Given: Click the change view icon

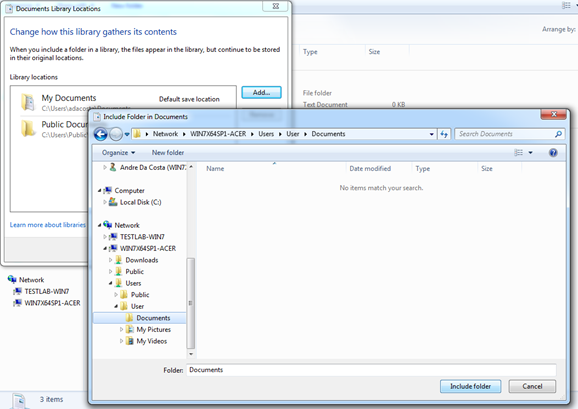Looking at the screenshot, I should coord(519,153).
